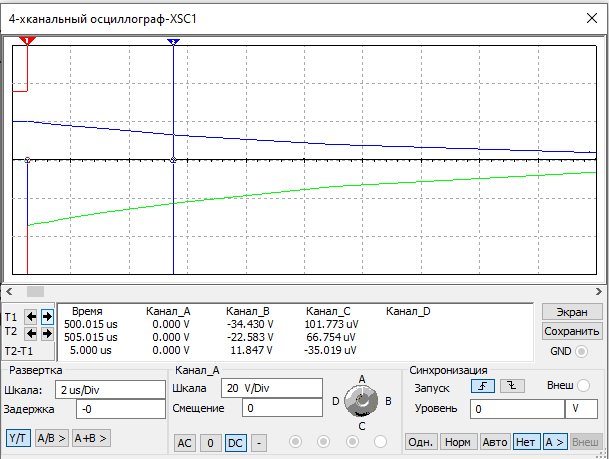This screenshot has width=609, height=459.
Task: Click the Экран button
Action: (x=572, y=312)
